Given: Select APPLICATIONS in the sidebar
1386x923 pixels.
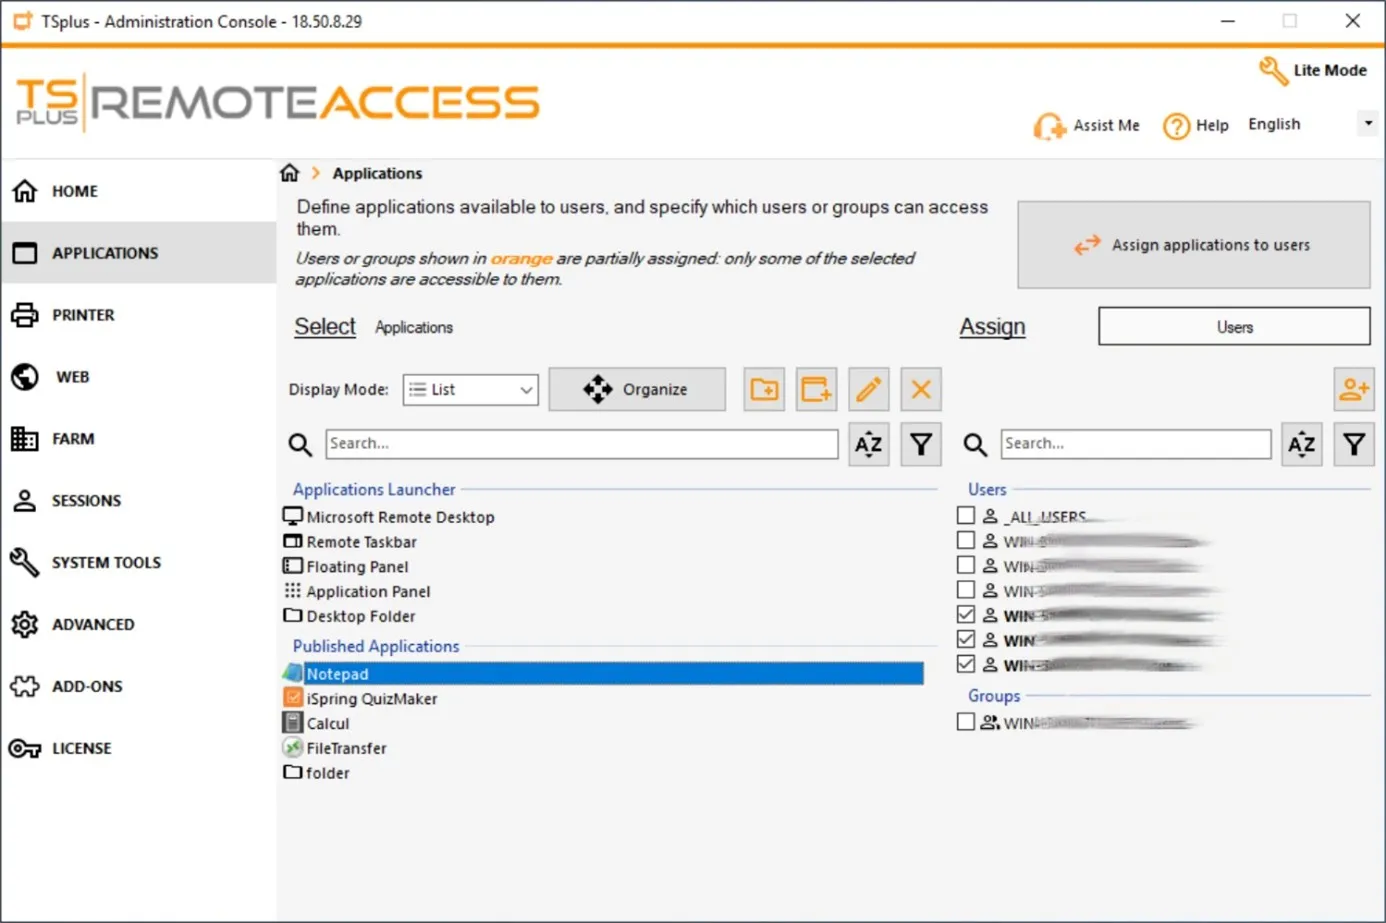Looking at the screenshot, I should point(139,253).
